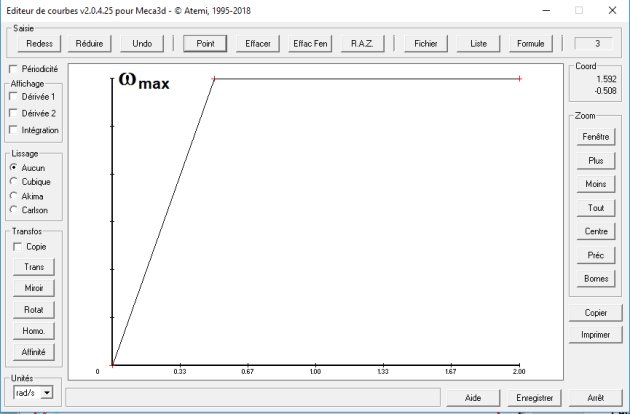Zoom out with Moins
Screen dimensions: 630x414
click(x=596, y=184)
